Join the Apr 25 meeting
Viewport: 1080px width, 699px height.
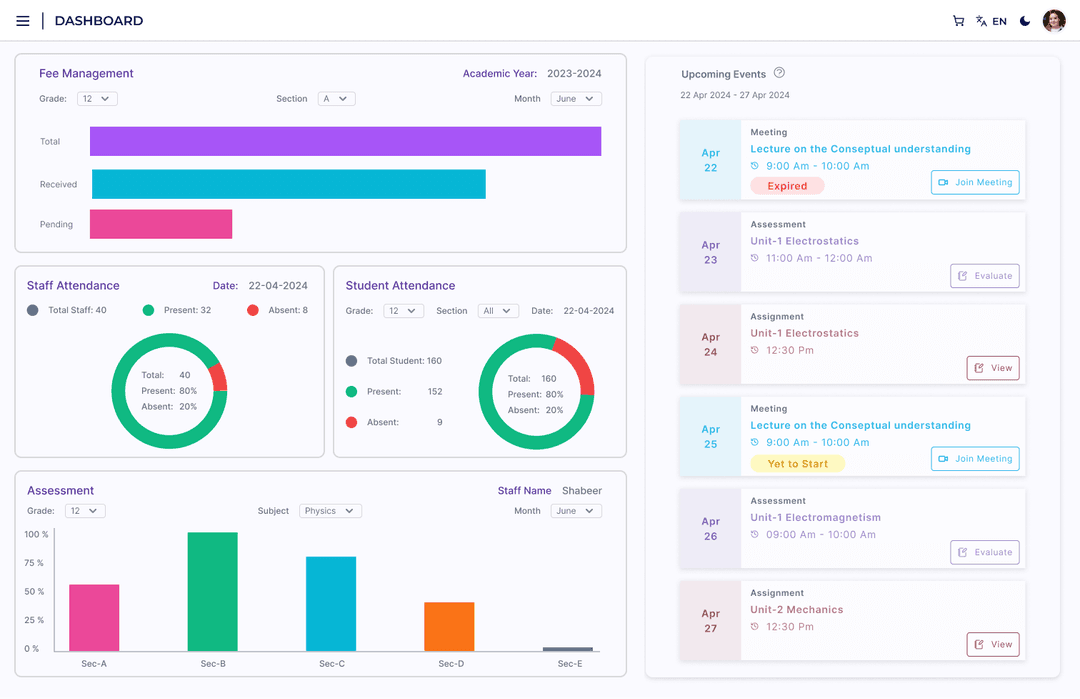point(975,459)
